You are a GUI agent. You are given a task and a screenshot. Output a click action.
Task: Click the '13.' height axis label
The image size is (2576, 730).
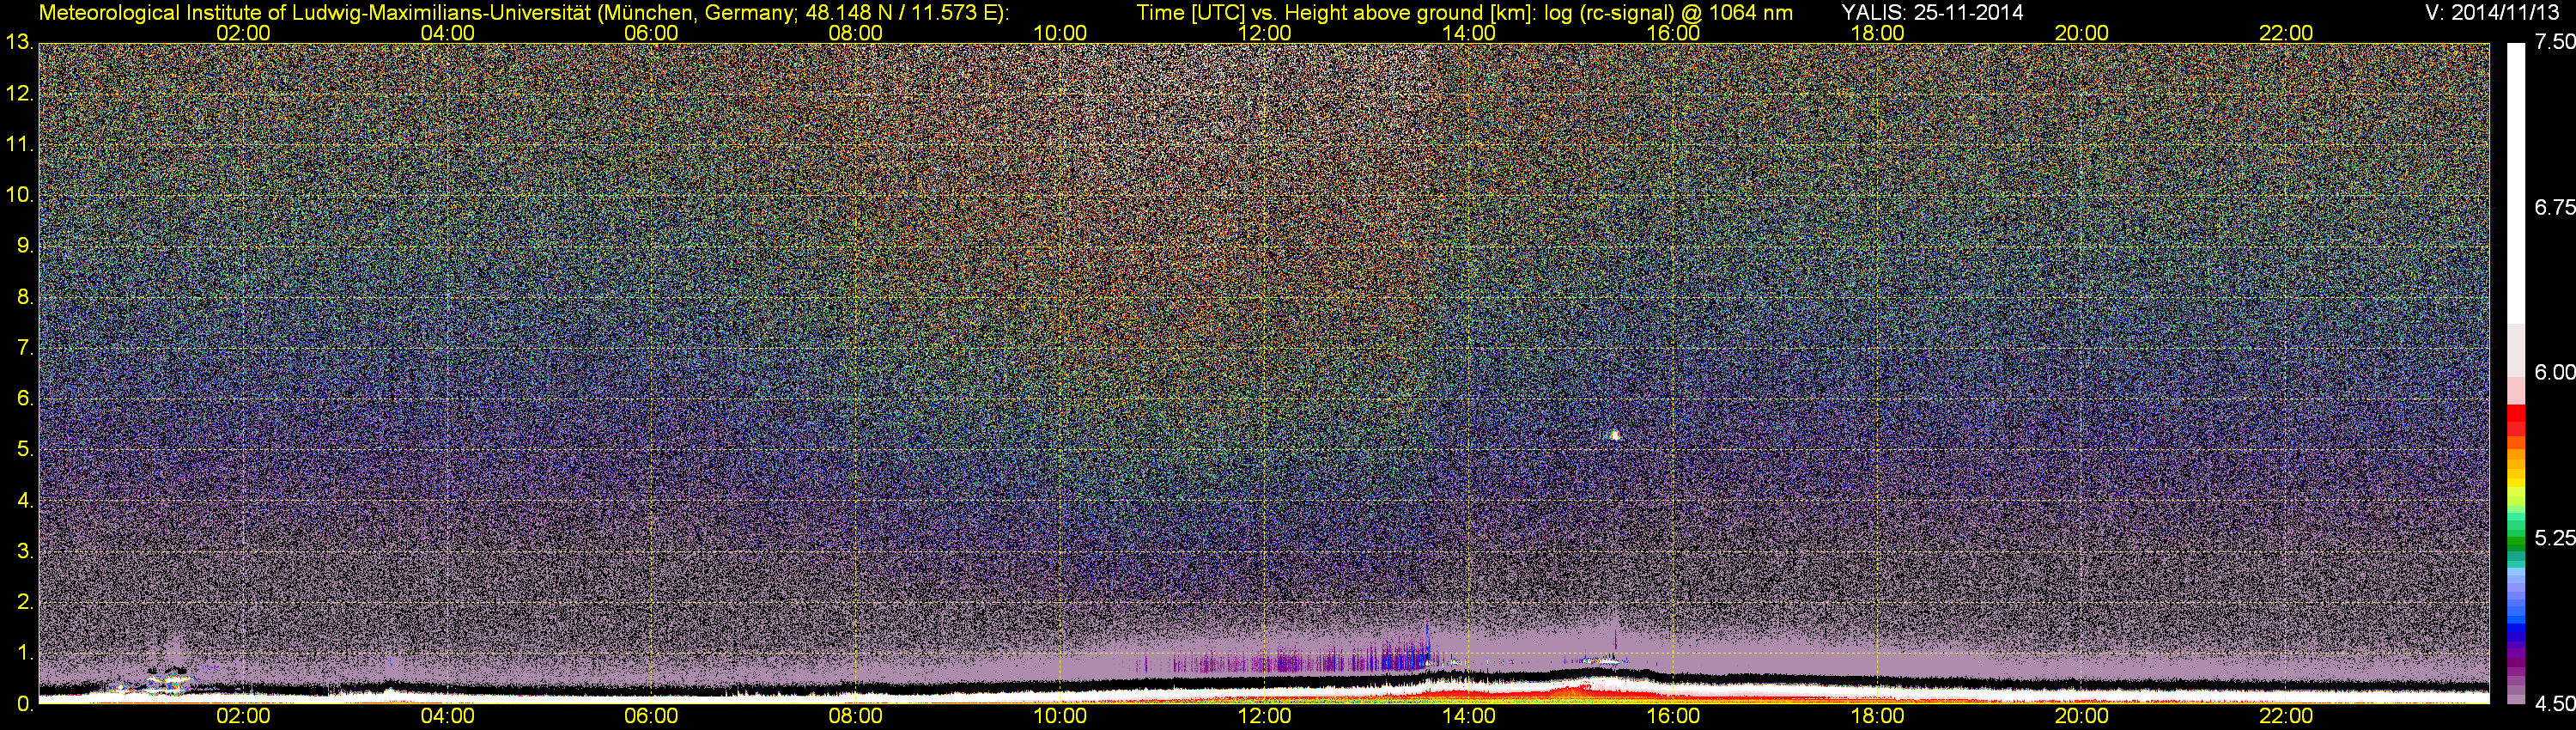pos(19,43)
